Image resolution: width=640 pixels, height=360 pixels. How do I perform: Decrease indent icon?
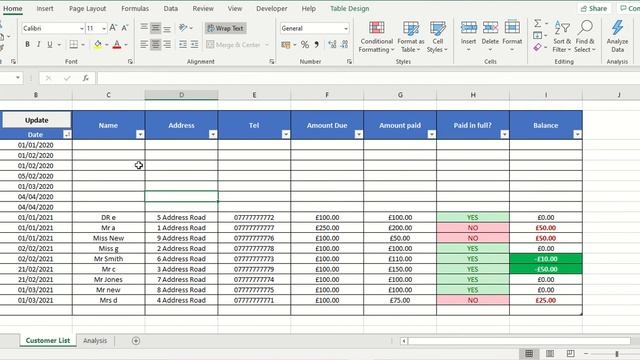tap(183, 44)
